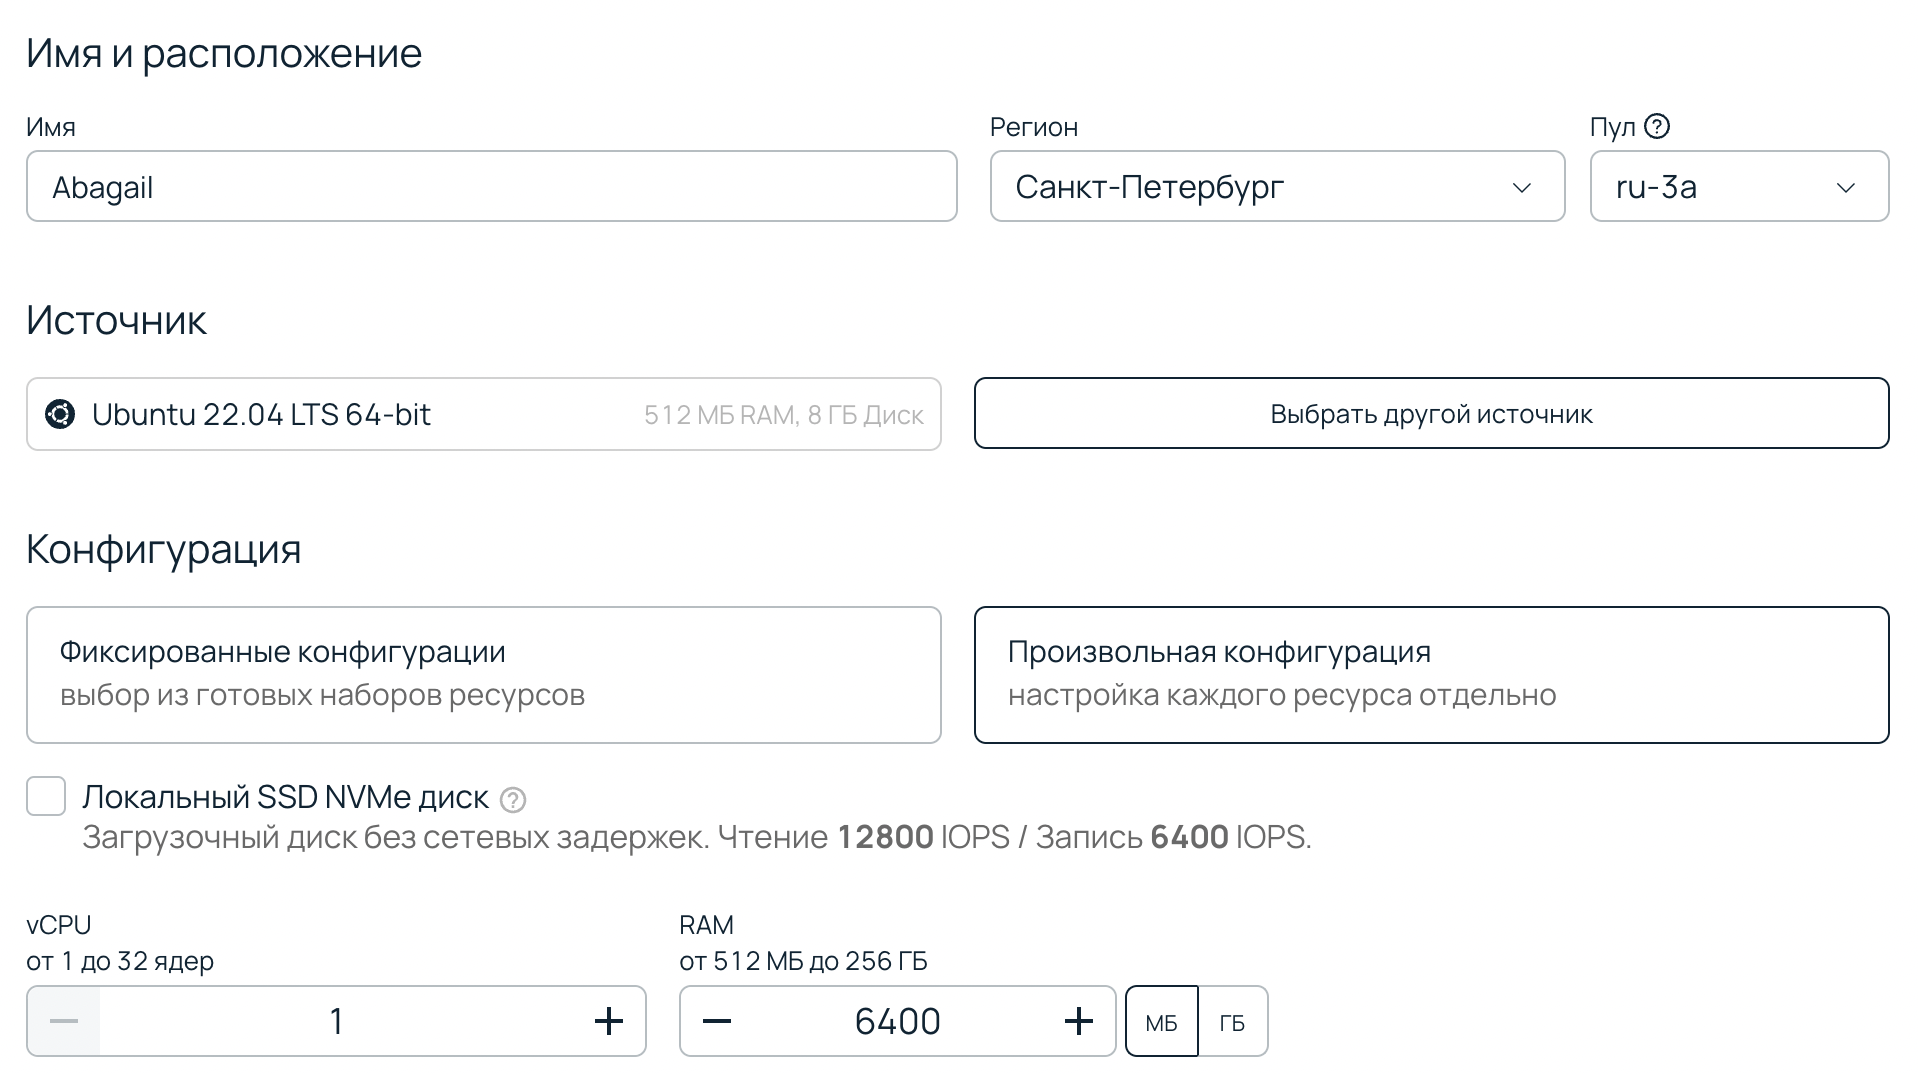This screenshot has height=1074, width=1918.
Task: Click the vCPU value field showing 1
Action: pyautogui.click(x=337, y=1021)
